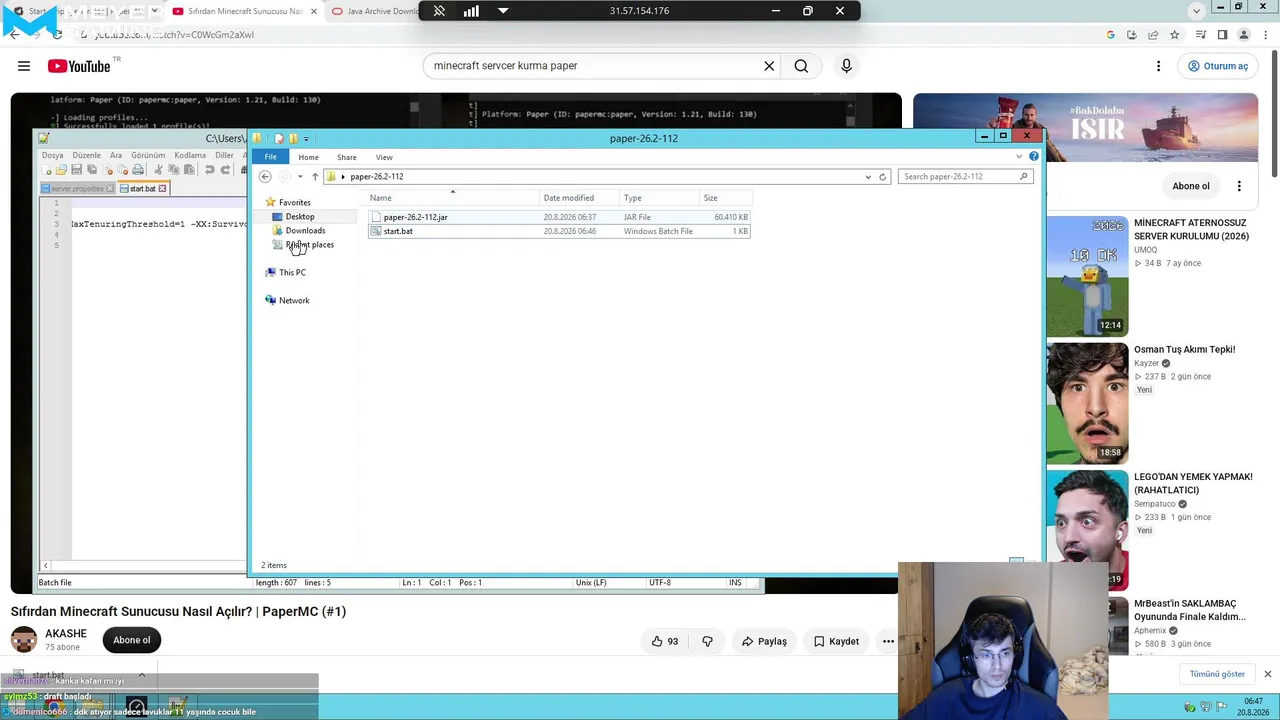Screen dimensions: 1280x720
Task: Select Desktop in Explorer navigation pane
Action: (x=299, y=217)
